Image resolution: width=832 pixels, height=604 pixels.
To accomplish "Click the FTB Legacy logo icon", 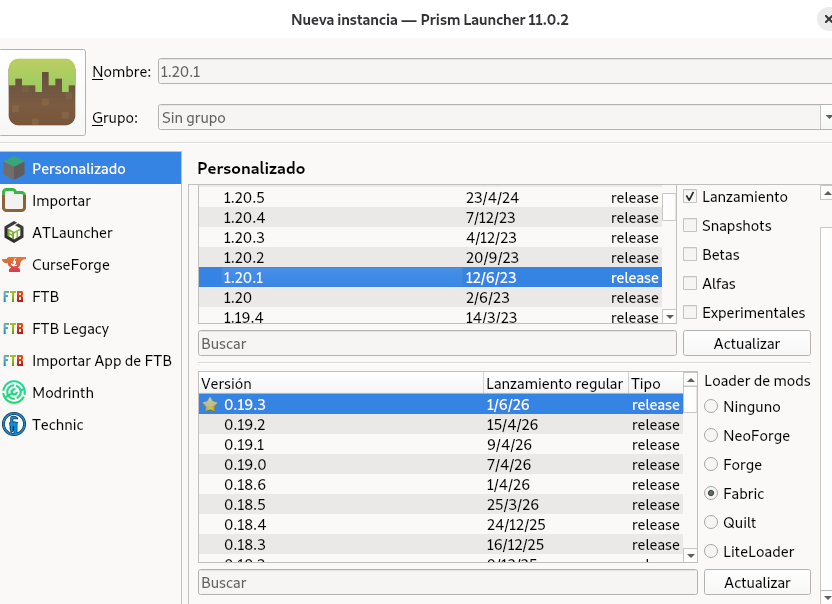I will pos(13,329).
